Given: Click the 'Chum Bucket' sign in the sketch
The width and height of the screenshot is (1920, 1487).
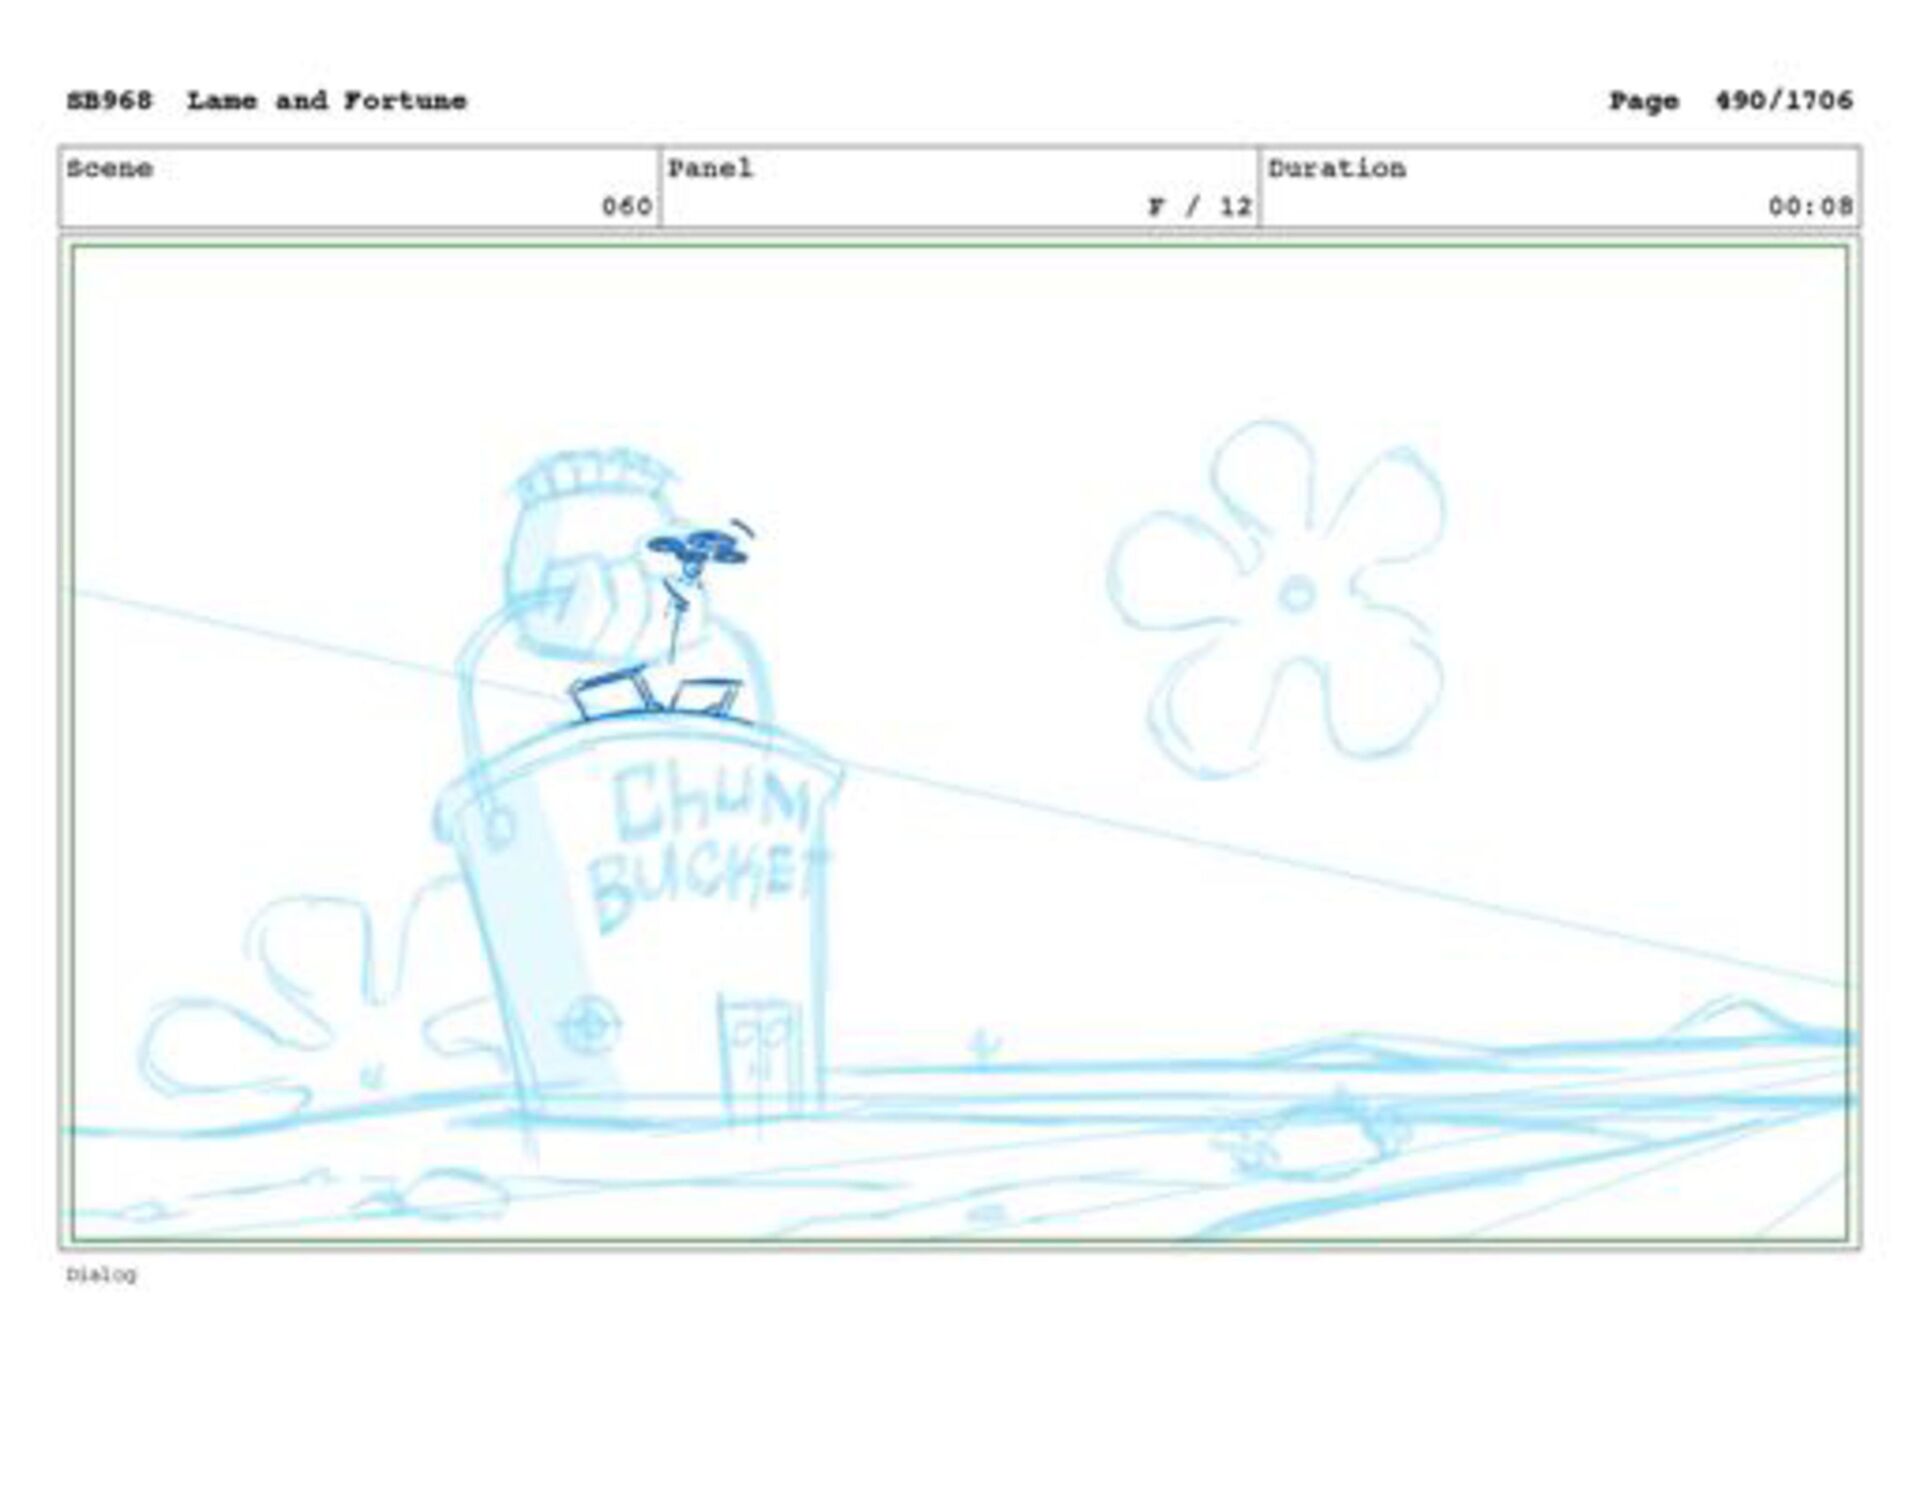Looking at the screenshot, I should [708, 846].
